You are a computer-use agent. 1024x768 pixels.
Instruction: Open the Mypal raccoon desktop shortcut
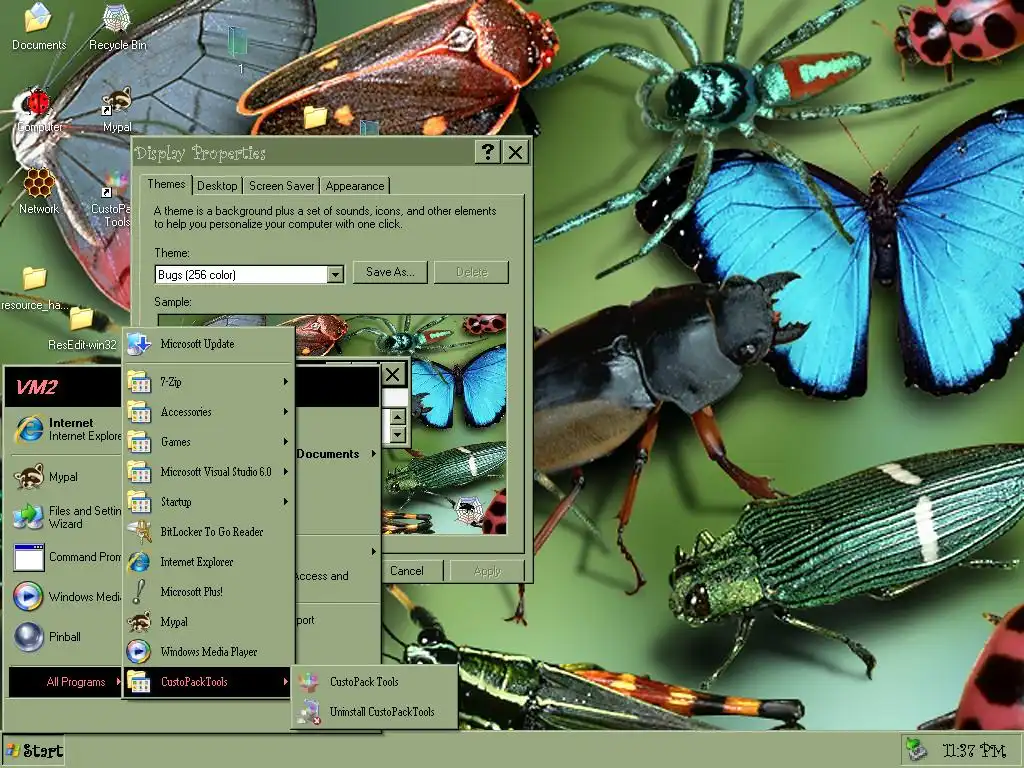117,110
